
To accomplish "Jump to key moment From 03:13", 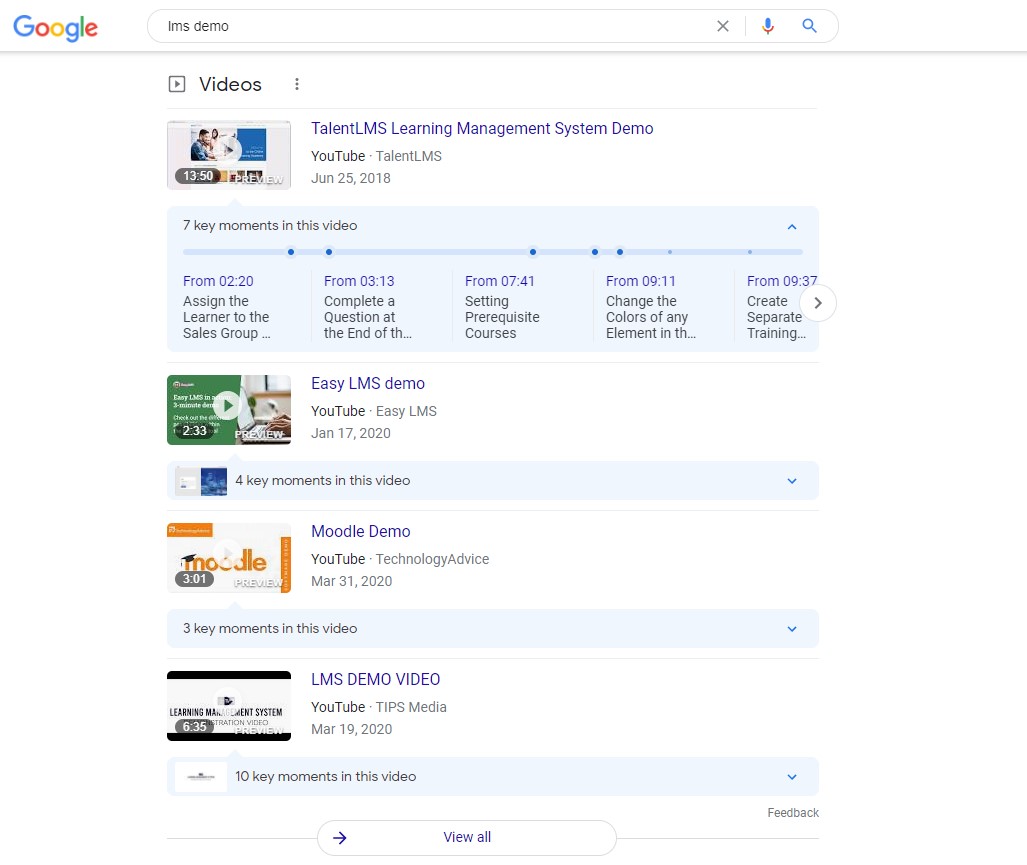I will coord(359,281).
